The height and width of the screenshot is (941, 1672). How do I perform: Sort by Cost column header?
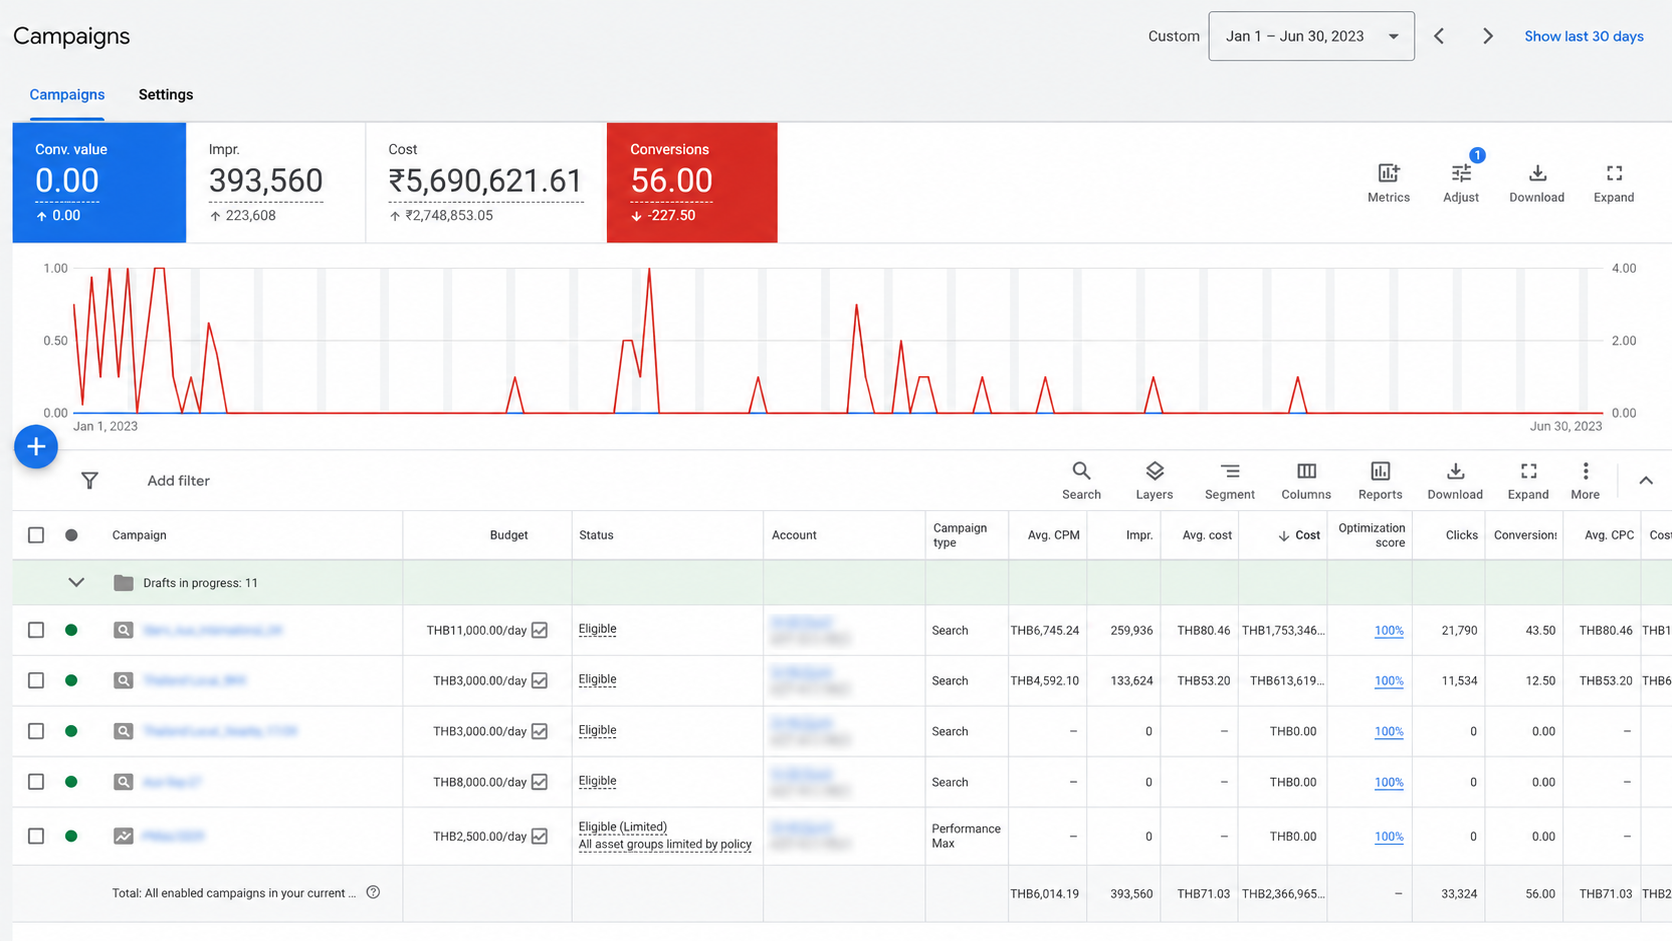(1298, 535)
